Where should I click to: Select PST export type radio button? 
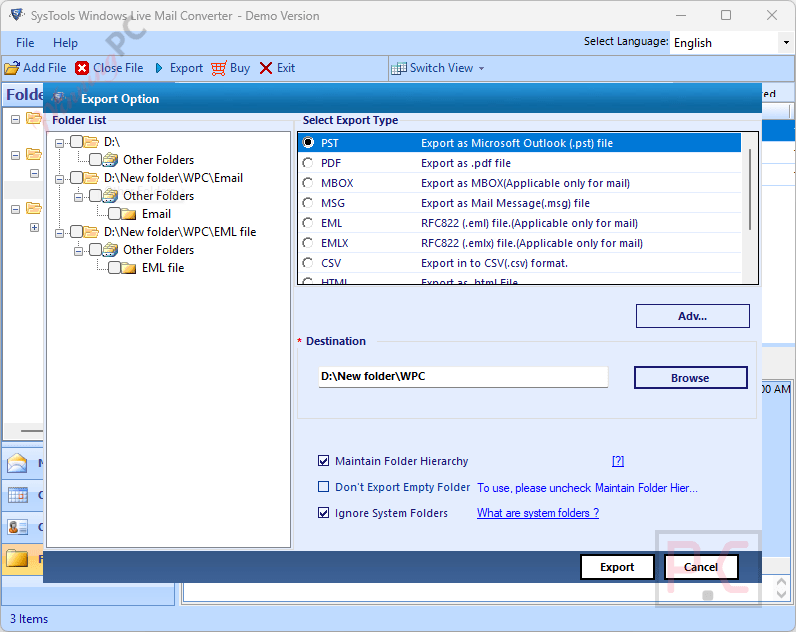(308, 143)
